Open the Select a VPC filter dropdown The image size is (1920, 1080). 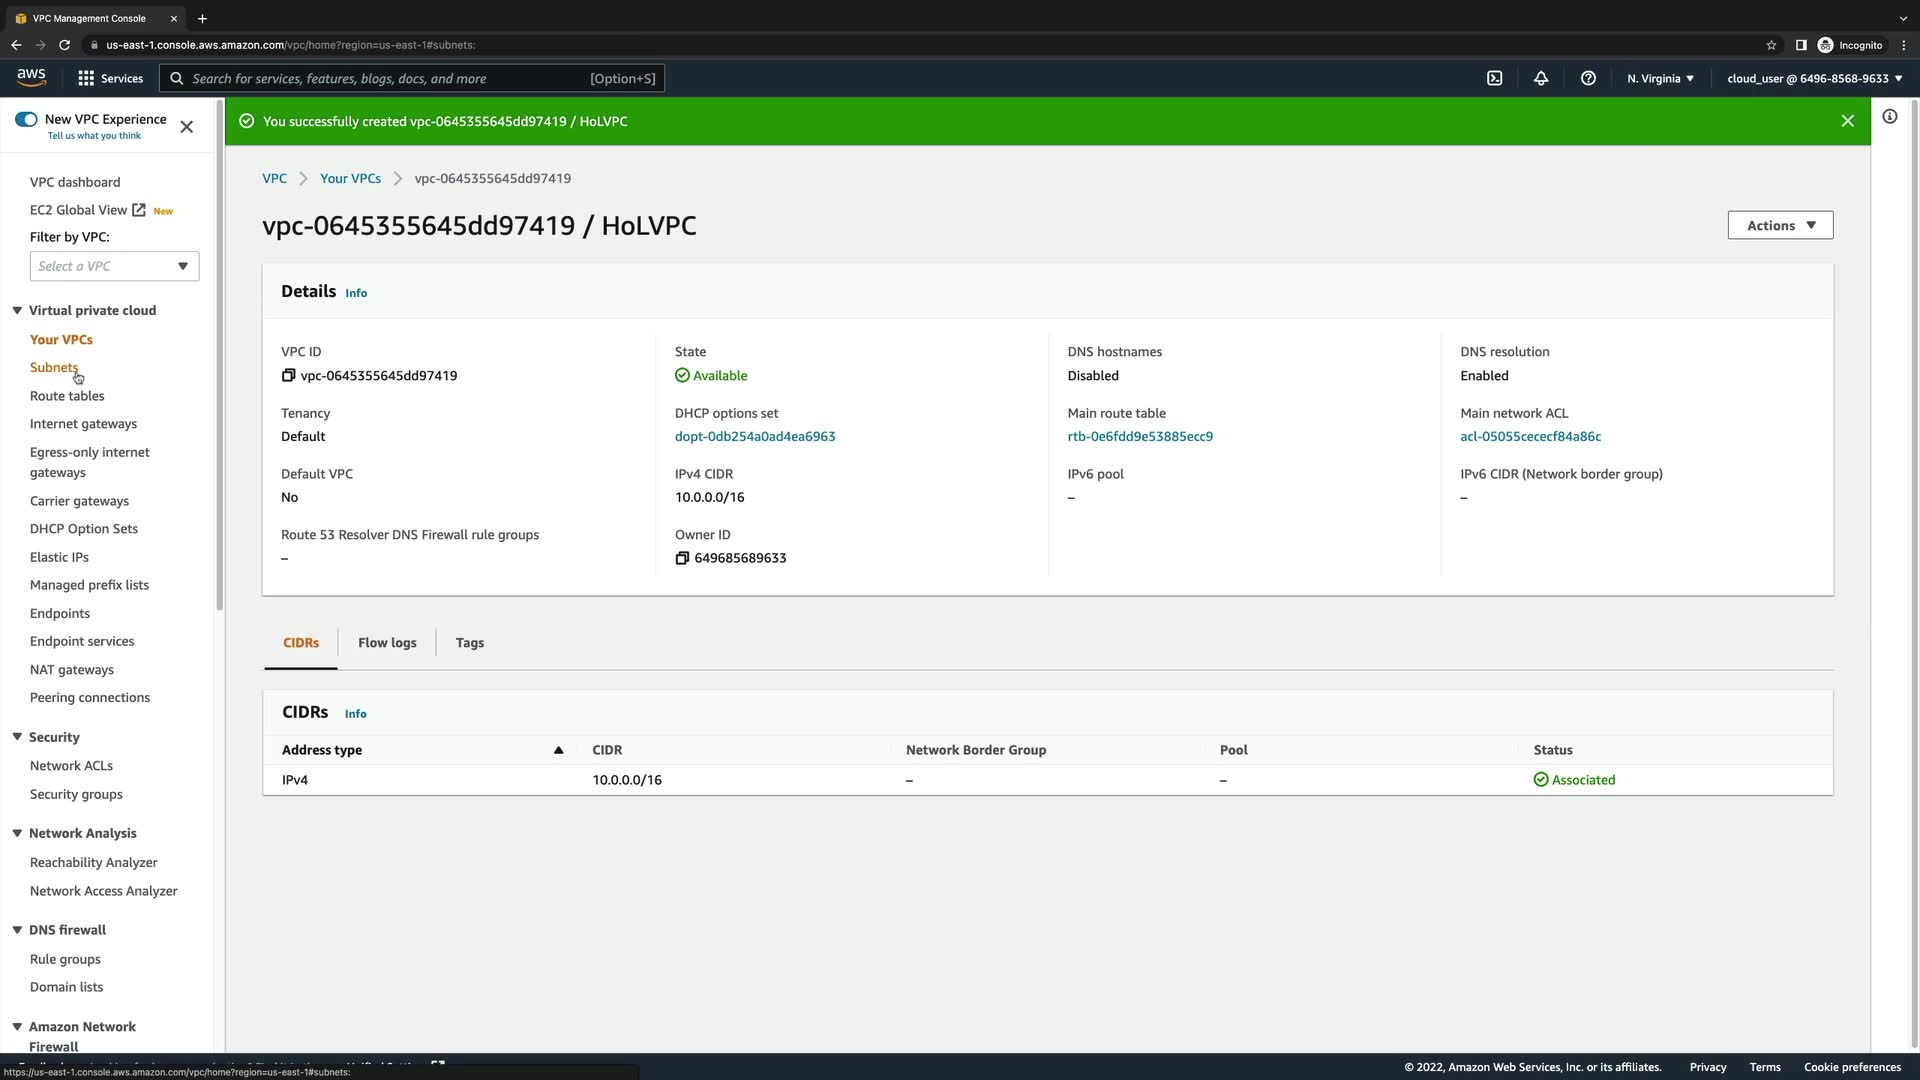(x=114, y=266)
